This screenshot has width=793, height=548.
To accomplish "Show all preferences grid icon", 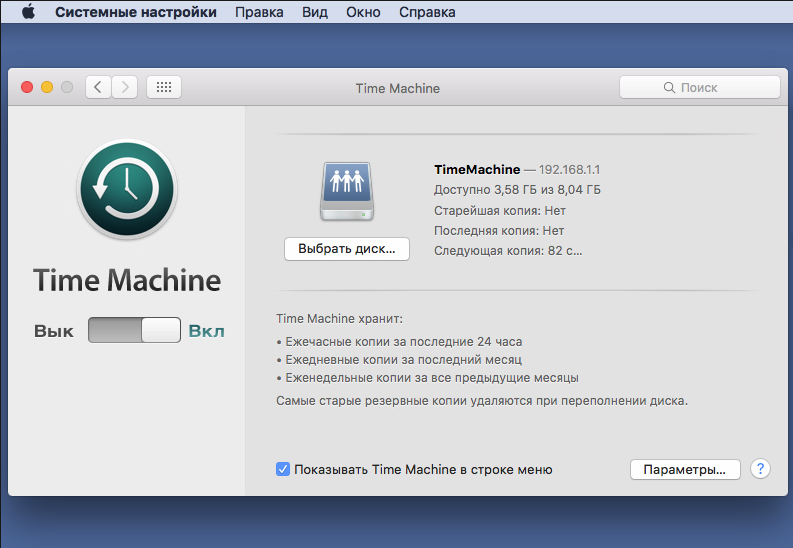I will pyautogui.click(x=164, y=87).
